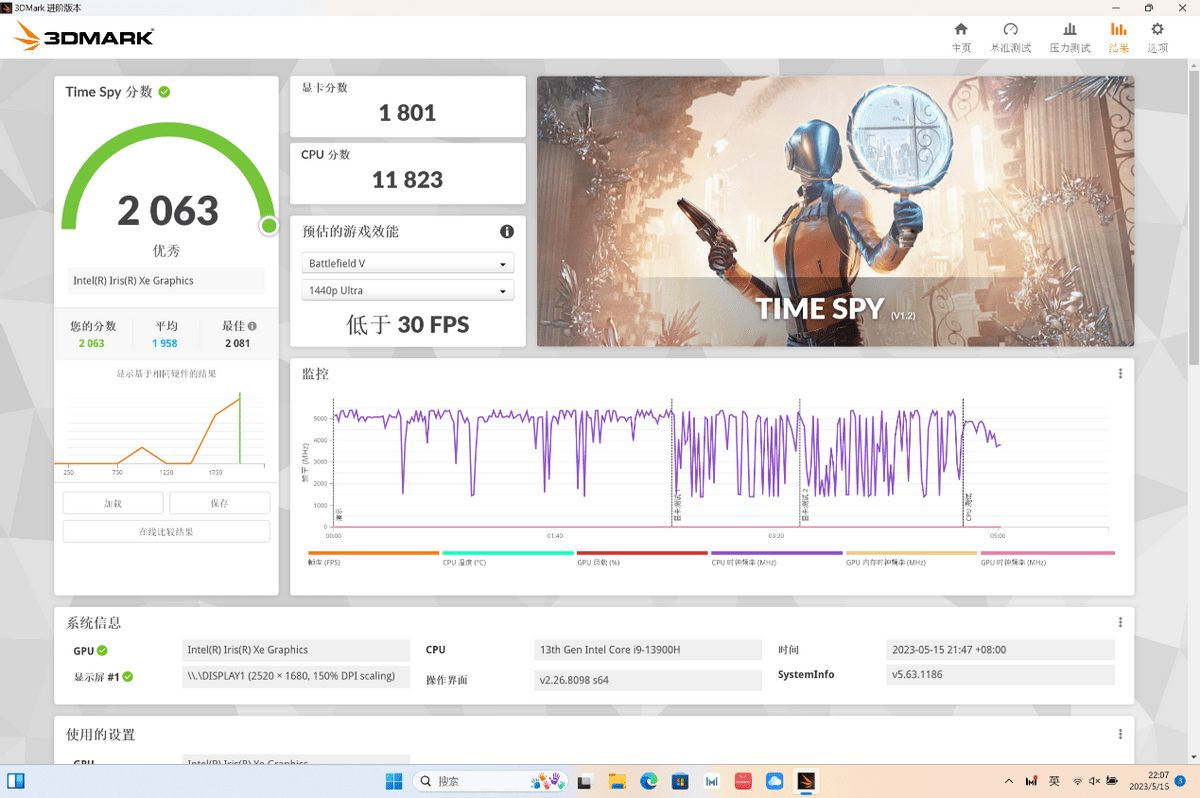Click the volume icon in system tray
The width and height of the screenshot is (1200, 798).
pyautogui.click(x=1095, y=781)
